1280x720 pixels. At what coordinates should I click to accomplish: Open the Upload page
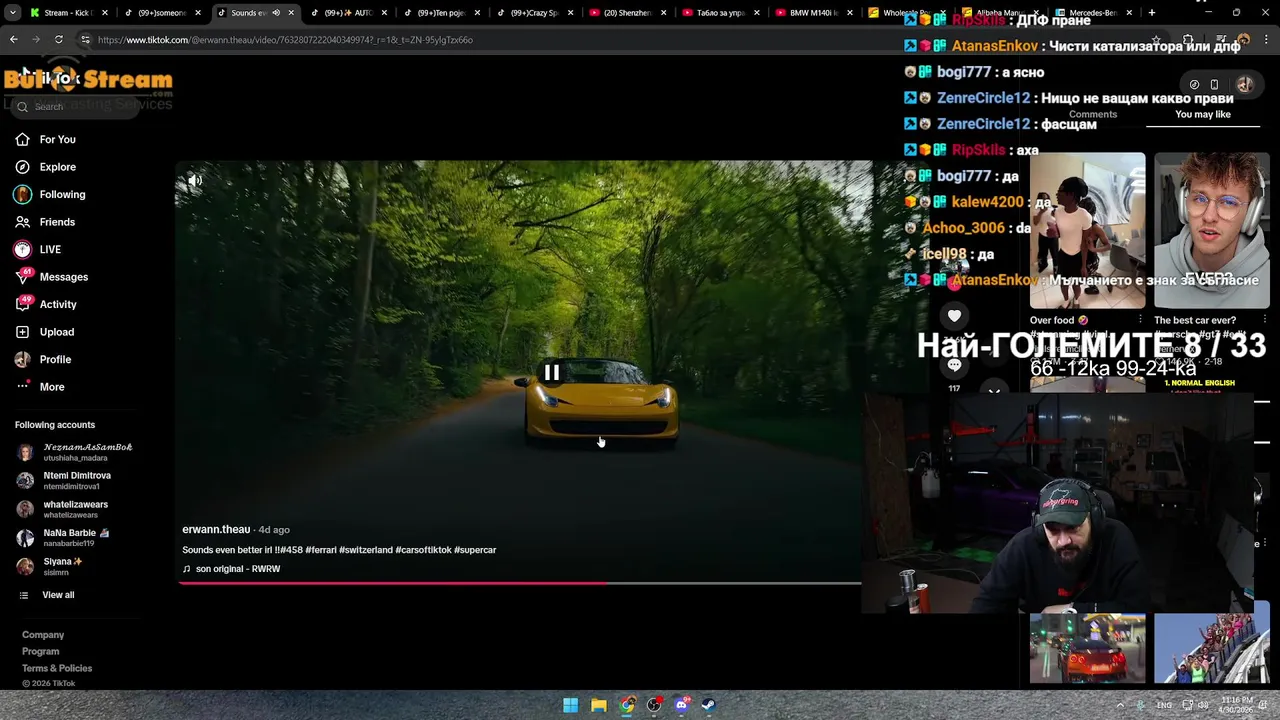(x=45, y=332)
